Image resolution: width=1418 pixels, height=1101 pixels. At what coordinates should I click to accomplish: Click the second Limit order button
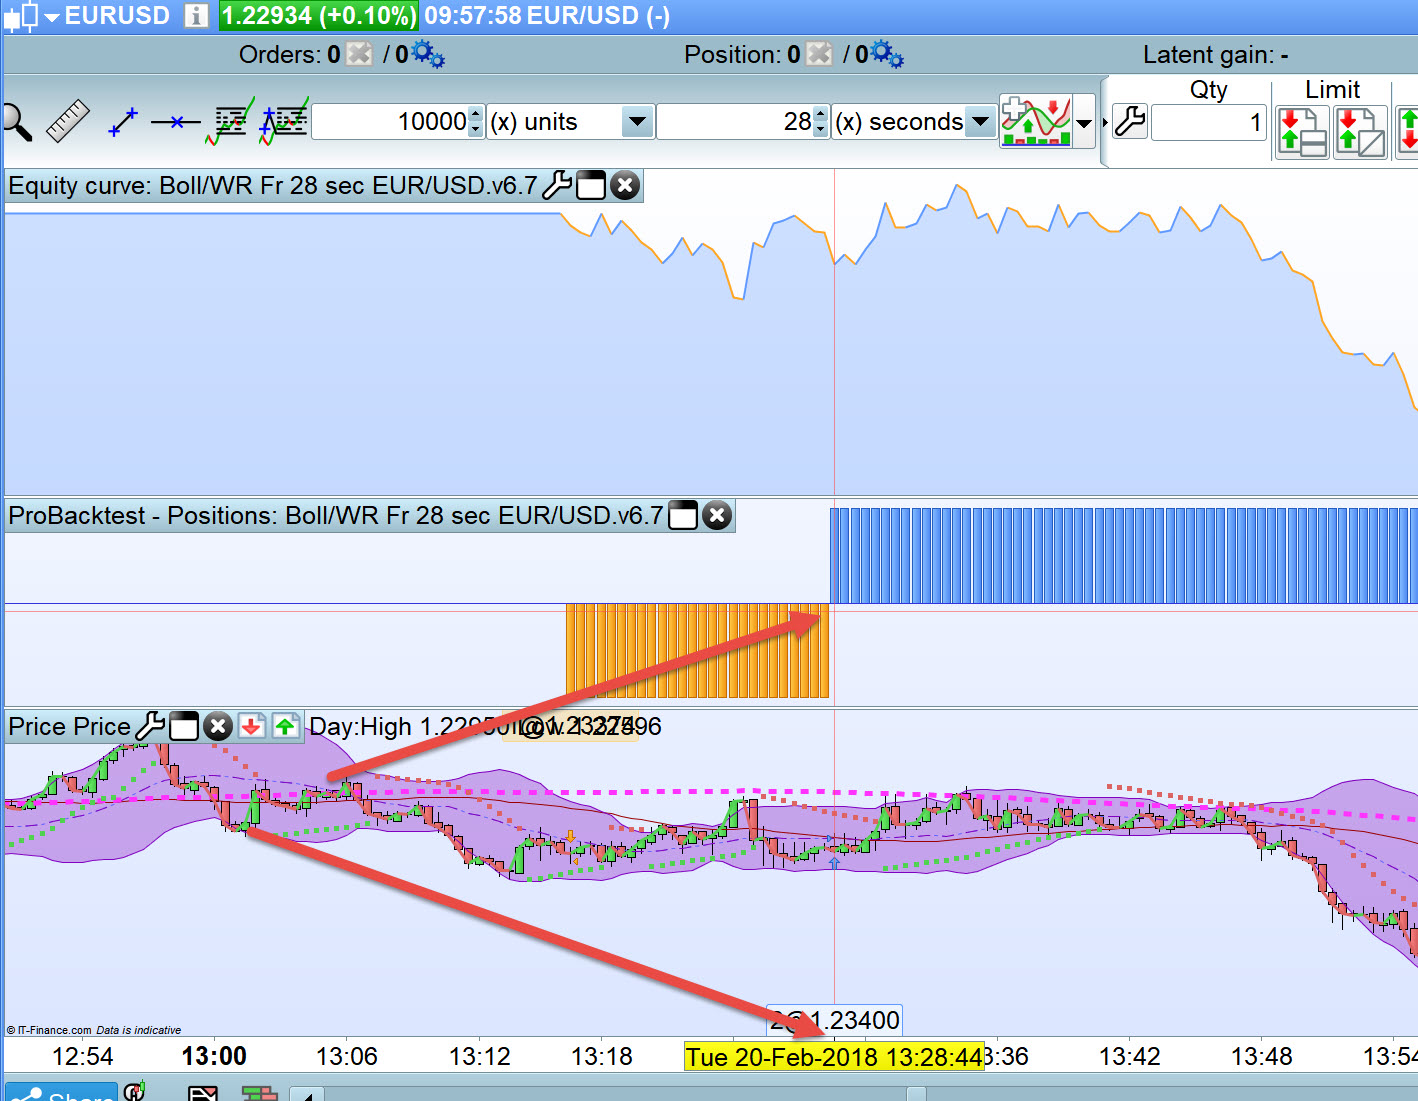(x=1361, y=132)
